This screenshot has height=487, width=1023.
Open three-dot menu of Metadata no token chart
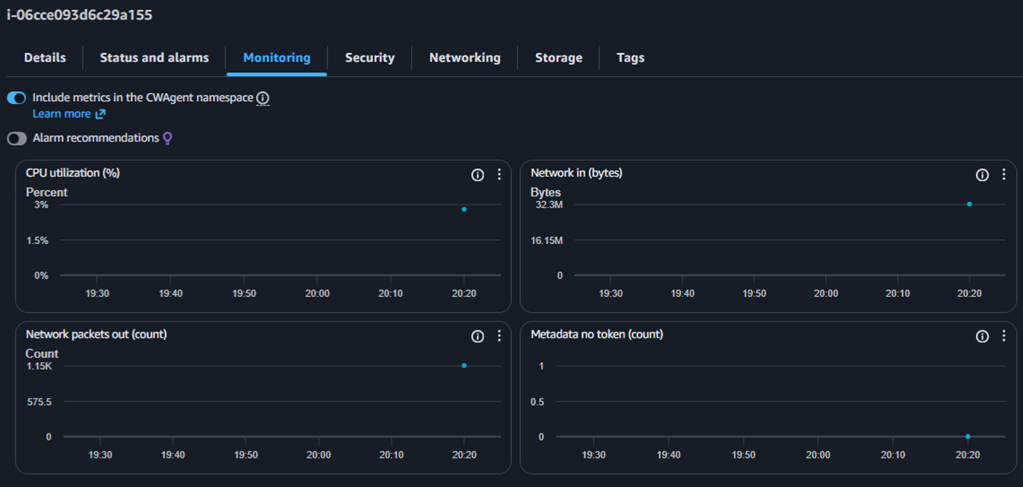[1003, 336]
